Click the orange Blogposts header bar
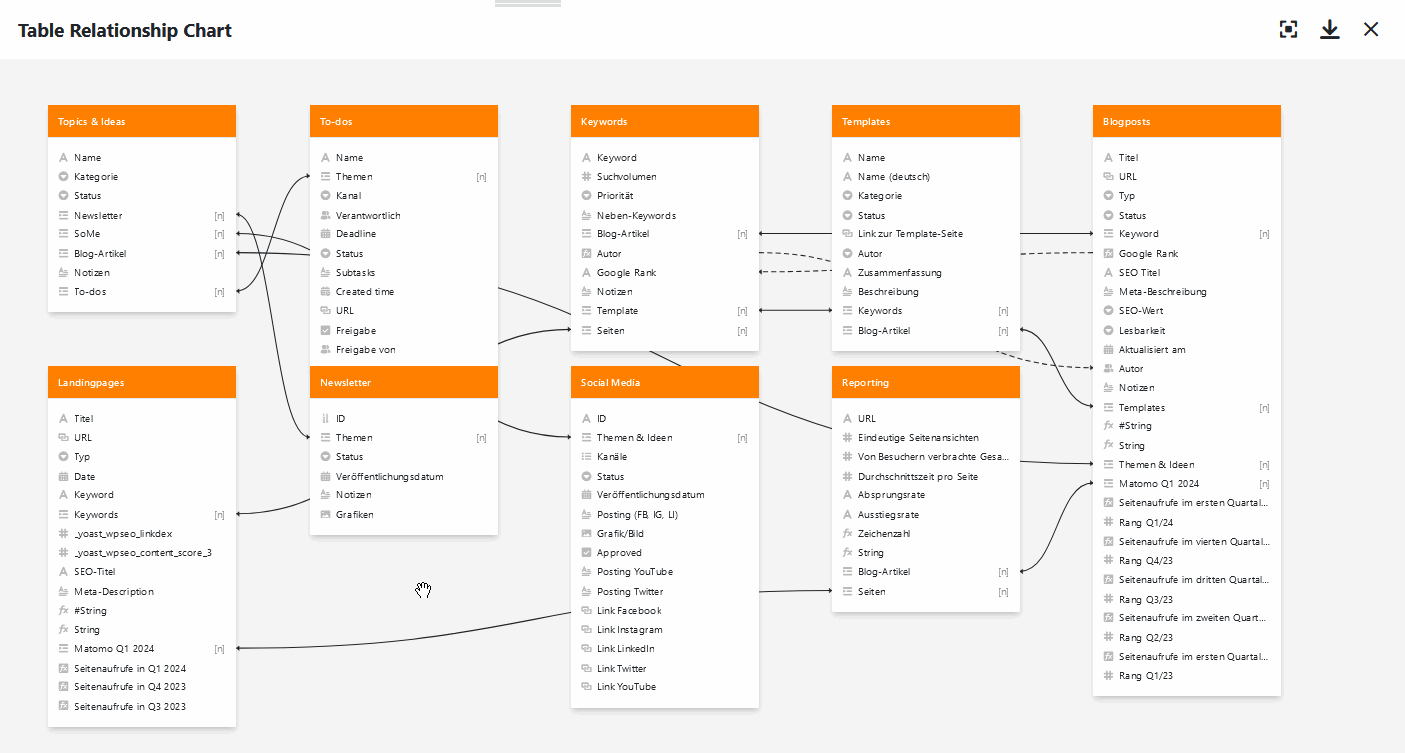Image resolution: width=1405 pixels, height=753 pixels. (1186, 121)
